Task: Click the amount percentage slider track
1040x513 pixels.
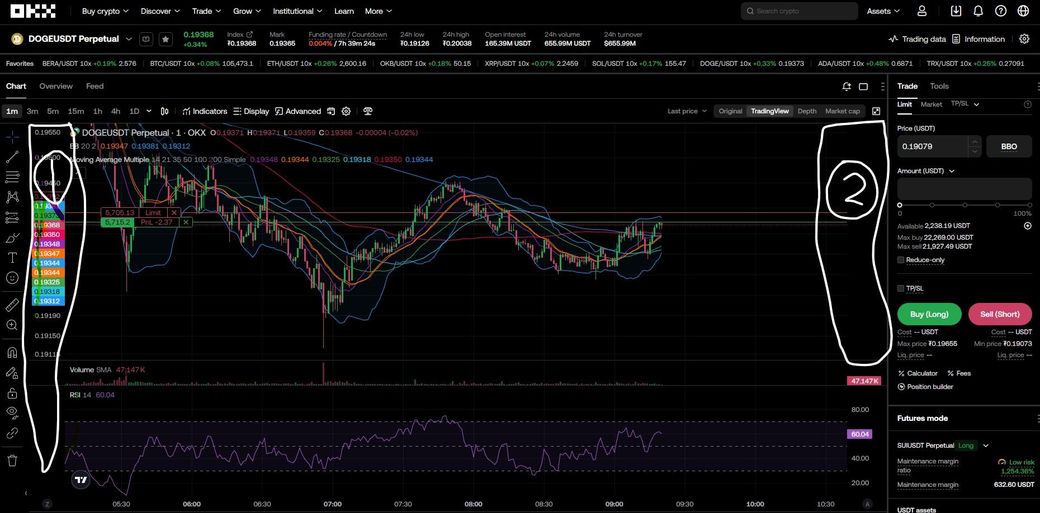Action: (964, 205)
